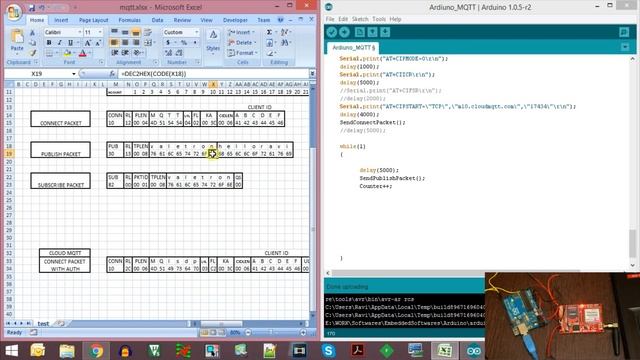Switch to Normal view in status bar

tap(204, 333)
